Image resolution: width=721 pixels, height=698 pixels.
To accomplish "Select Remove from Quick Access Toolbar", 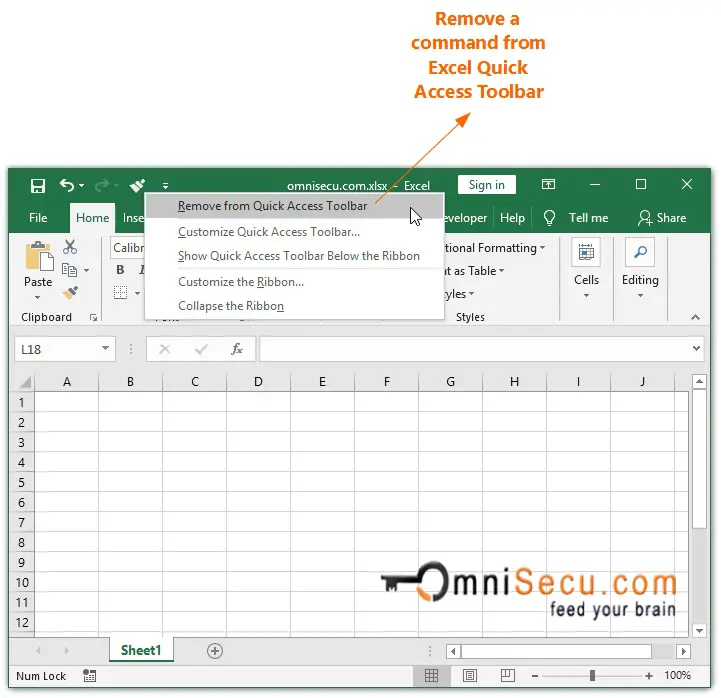I will [x=294, y=206].
